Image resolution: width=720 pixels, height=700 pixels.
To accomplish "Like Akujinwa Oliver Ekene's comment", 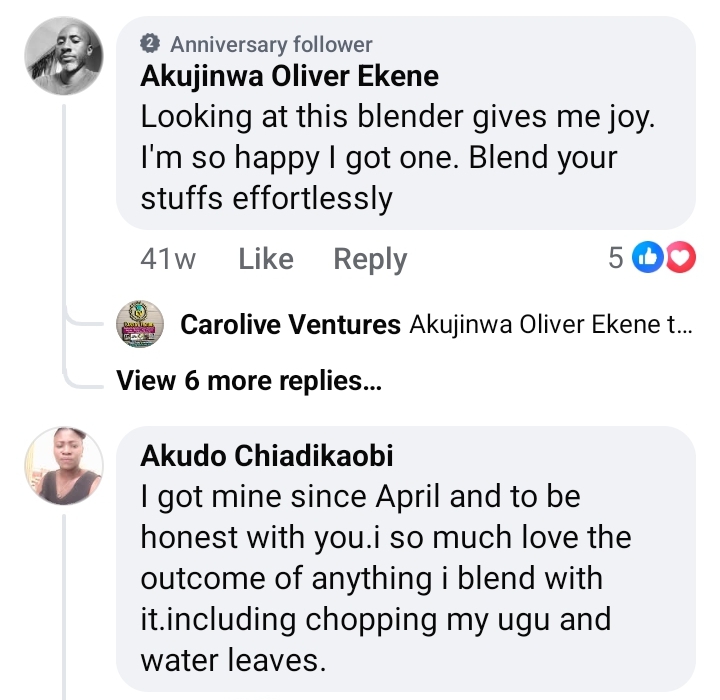I will tap(266, 259).
